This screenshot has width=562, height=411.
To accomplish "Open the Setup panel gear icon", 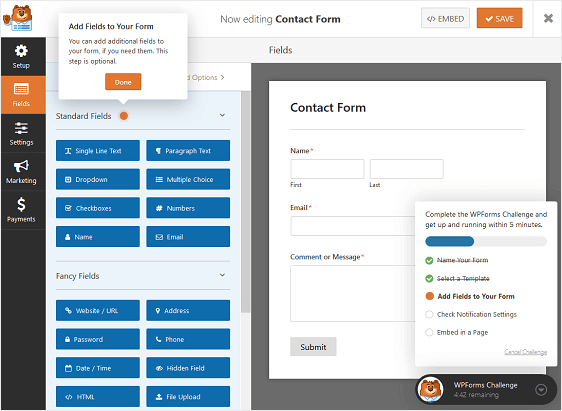I will click(x=21, y=51).
